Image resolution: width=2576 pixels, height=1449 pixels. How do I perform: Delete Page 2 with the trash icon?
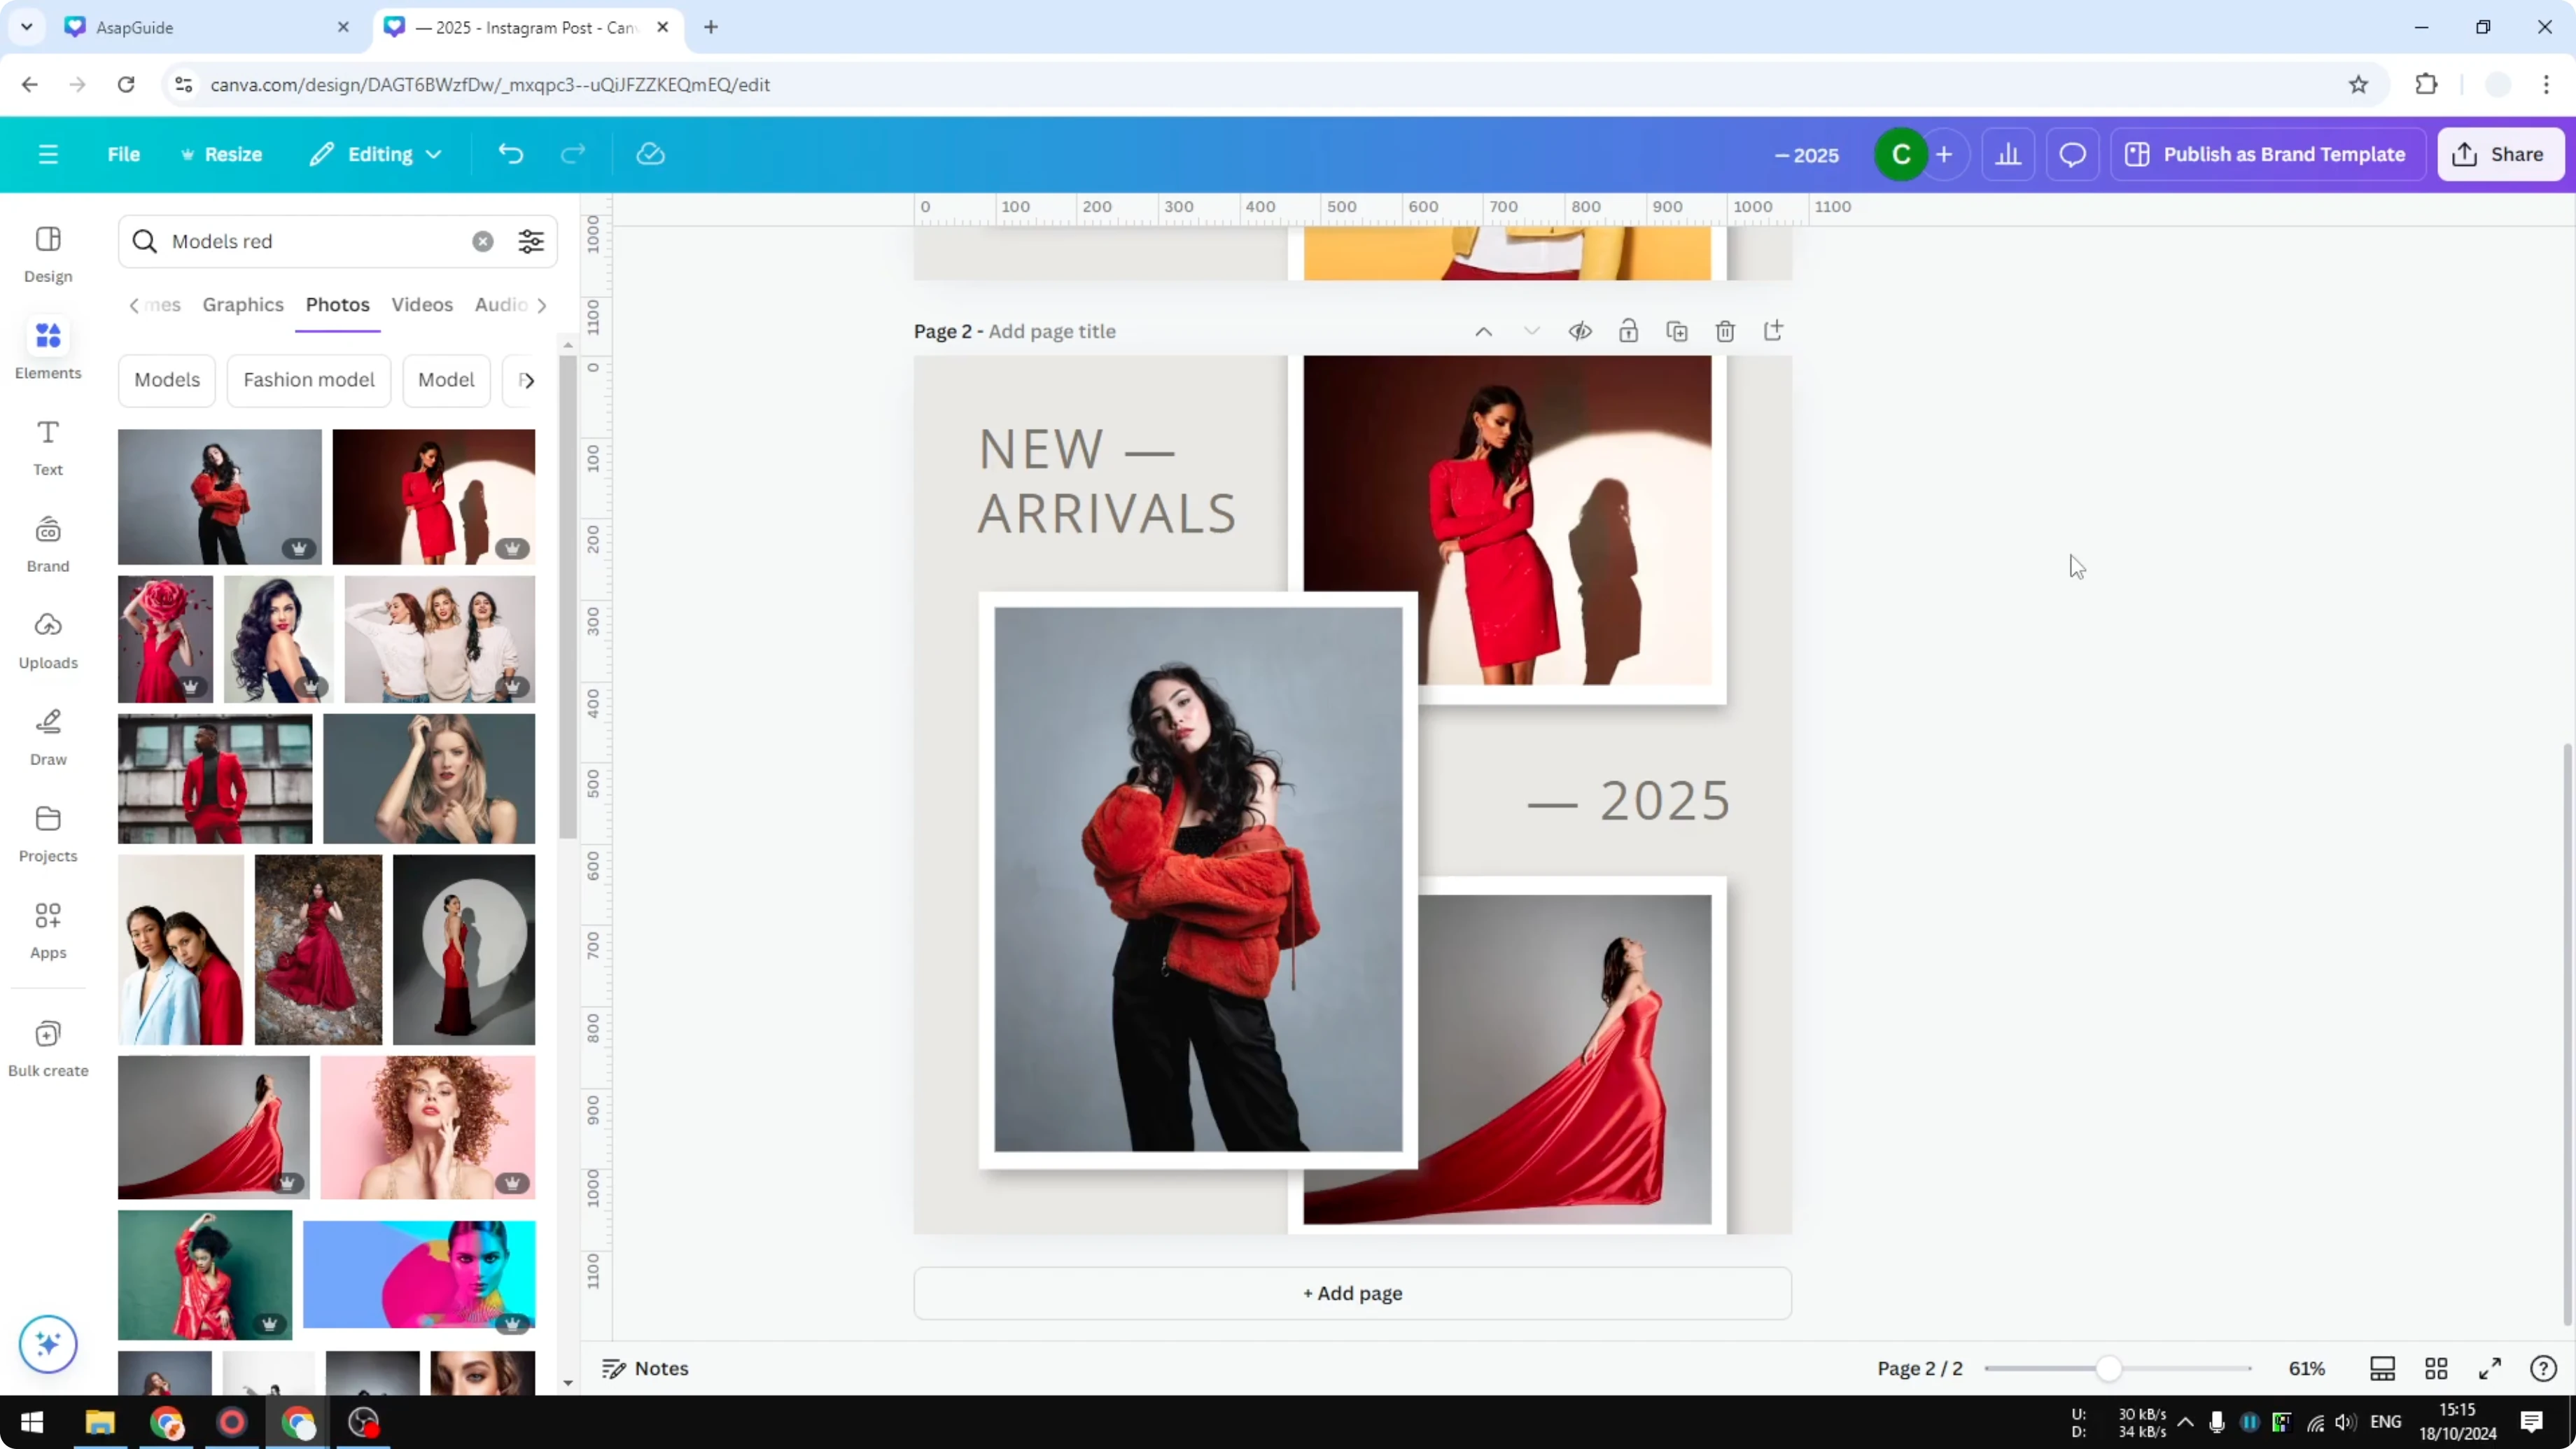click(1725, 330)
